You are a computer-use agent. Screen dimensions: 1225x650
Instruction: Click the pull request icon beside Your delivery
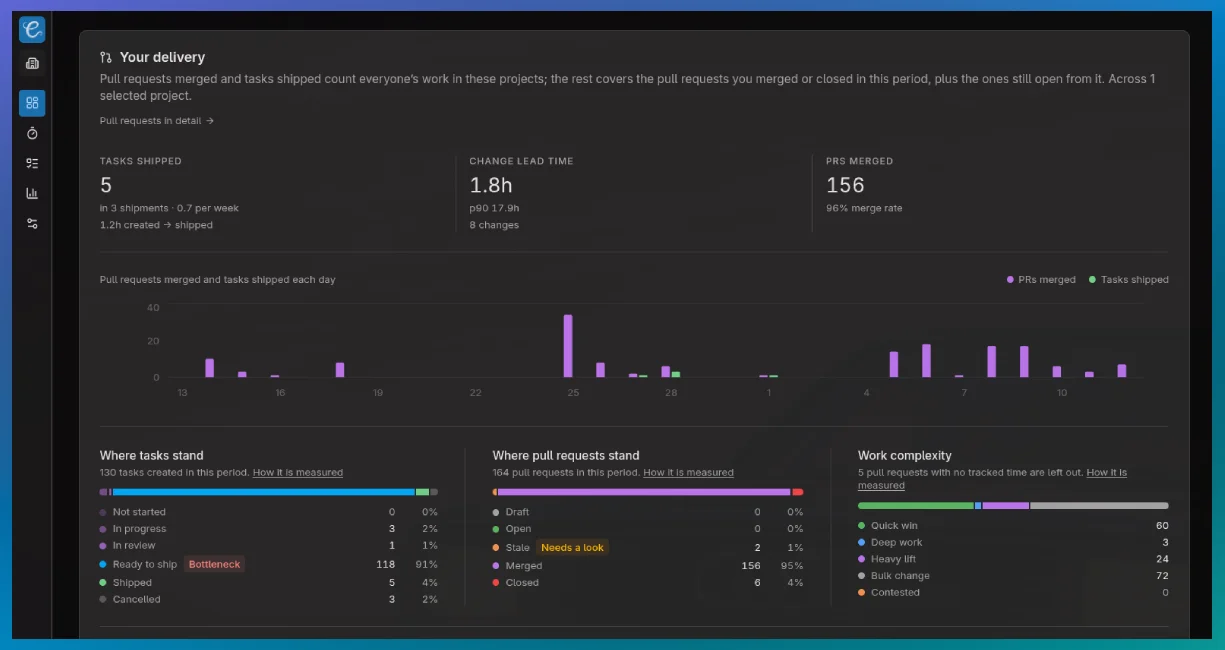click(106, 58)
